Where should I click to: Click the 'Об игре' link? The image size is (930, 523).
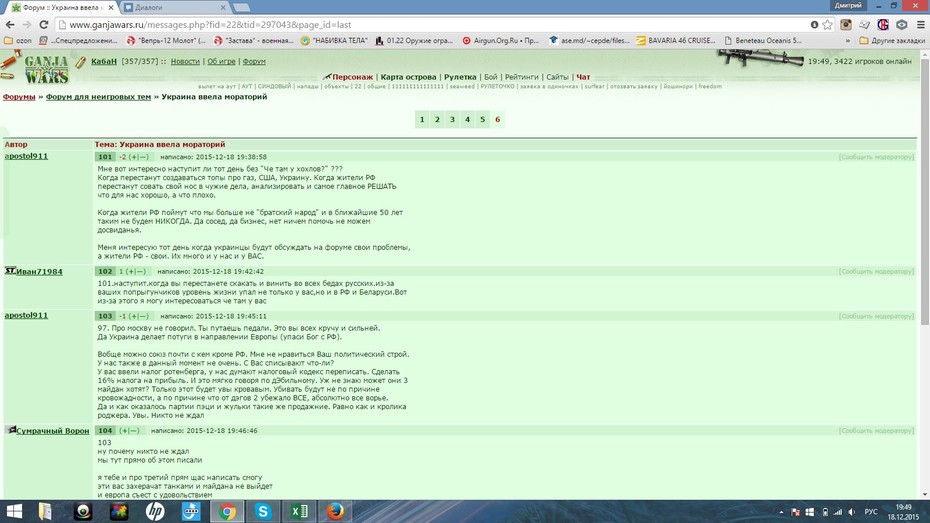(x=221, y=61)
